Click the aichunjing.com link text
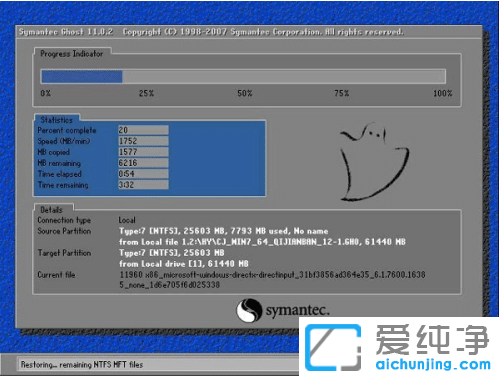 coord(433,364)
